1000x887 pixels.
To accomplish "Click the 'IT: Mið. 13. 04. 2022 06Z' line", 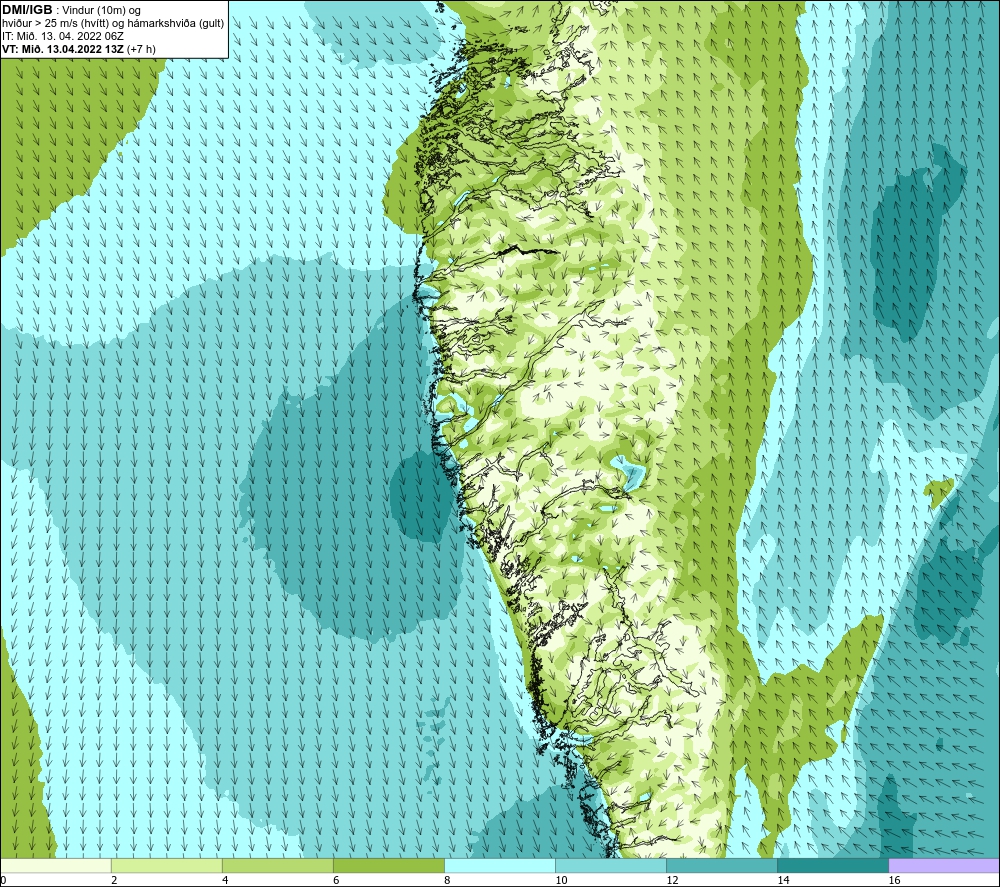I will point(62,36).
